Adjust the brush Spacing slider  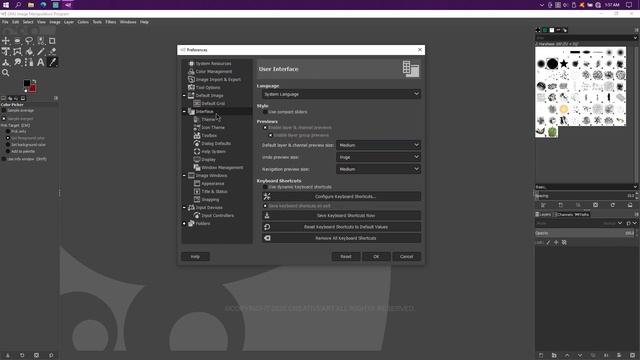coord(584,196)
